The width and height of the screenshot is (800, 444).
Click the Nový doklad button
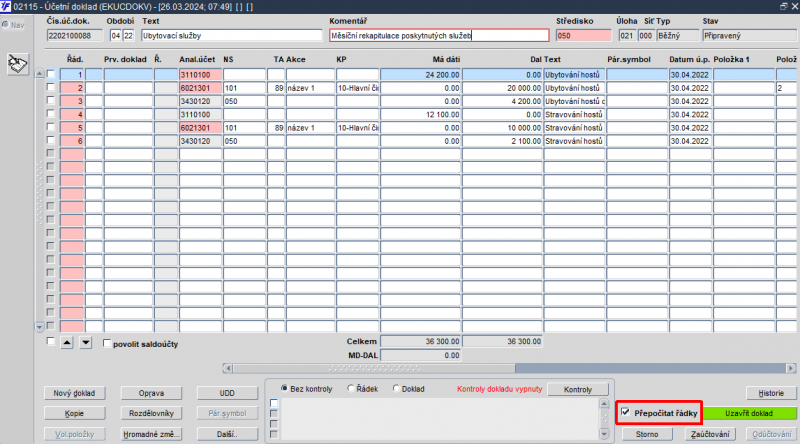(x=74, y=393)
